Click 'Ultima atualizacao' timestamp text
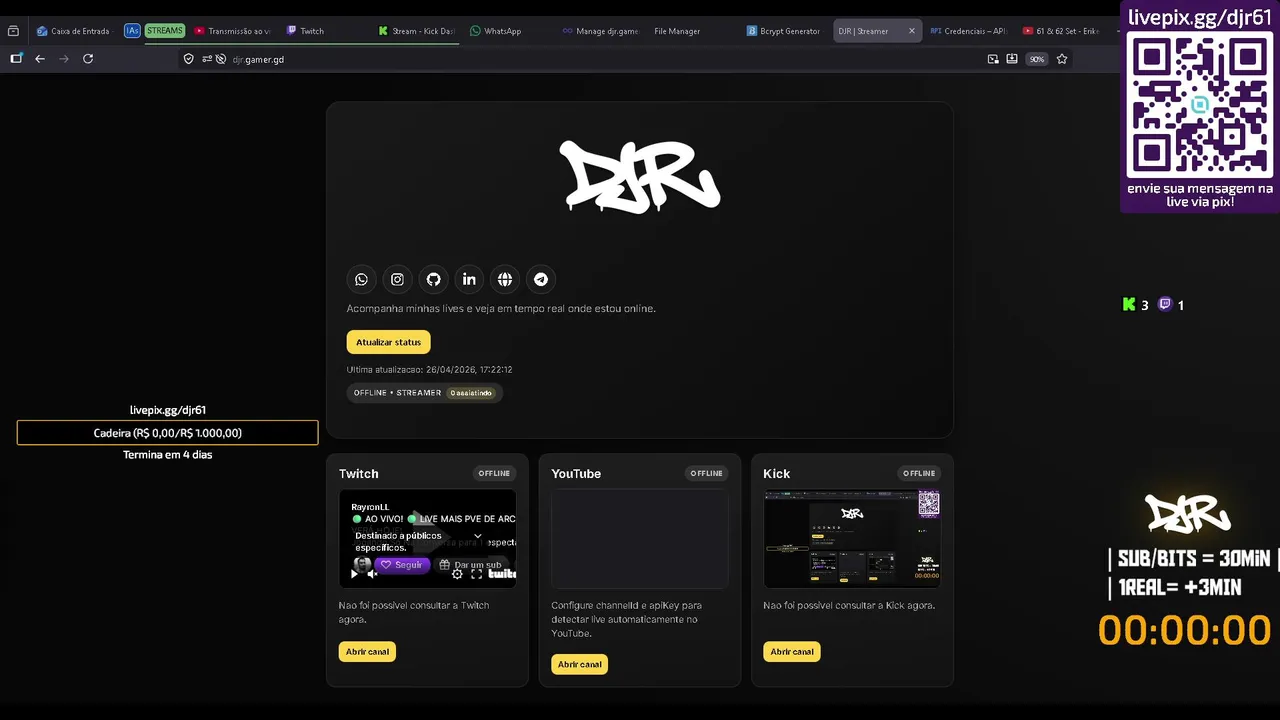1280x720 pixels. 430,370
